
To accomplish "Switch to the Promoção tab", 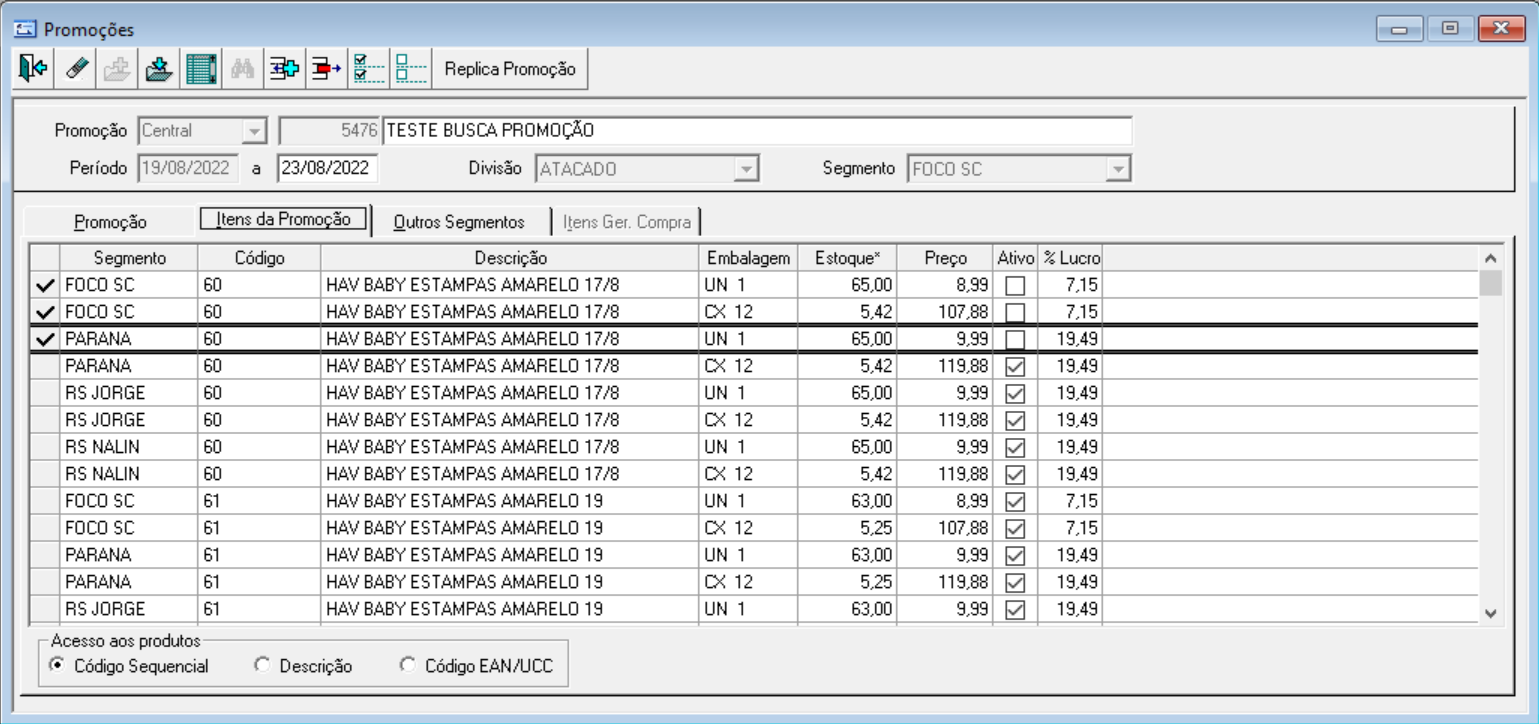I will 110,222.
